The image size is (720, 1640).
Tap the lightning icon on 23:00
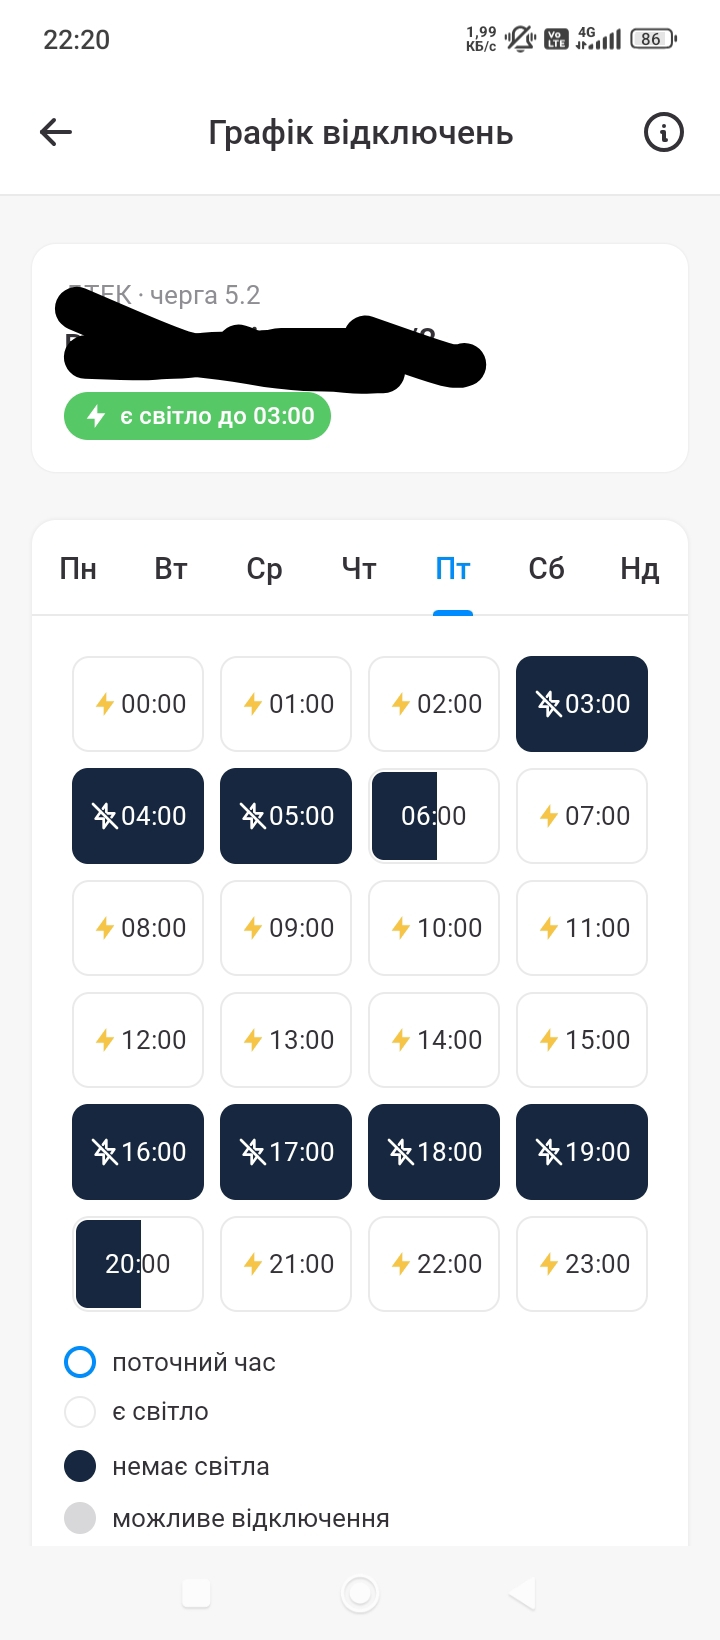coord(548,1264)
